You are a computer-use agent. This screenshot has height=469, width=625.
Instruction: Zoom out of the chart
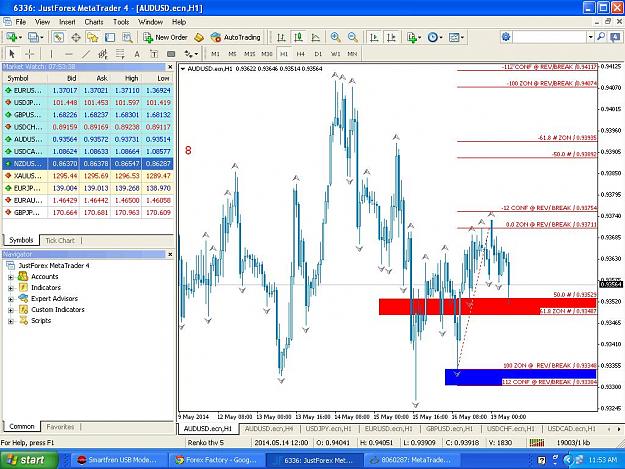pos(353,37)
